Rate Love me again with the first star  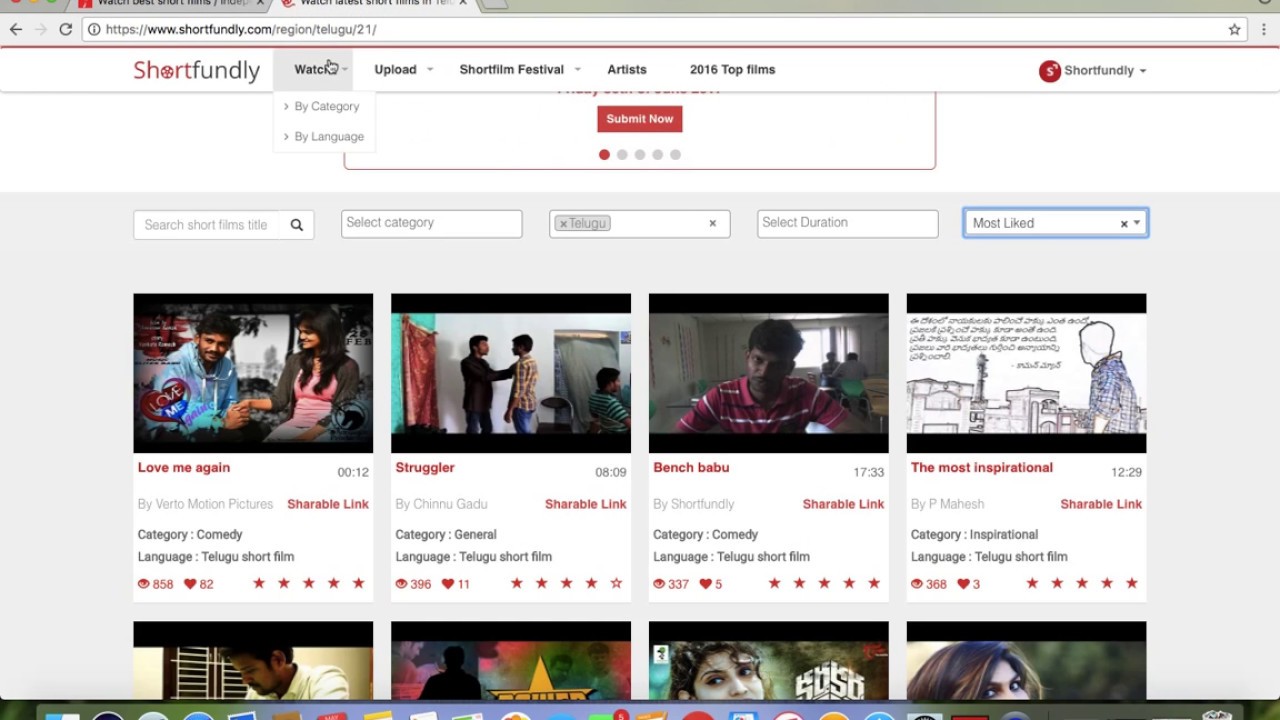click(259, 583)
